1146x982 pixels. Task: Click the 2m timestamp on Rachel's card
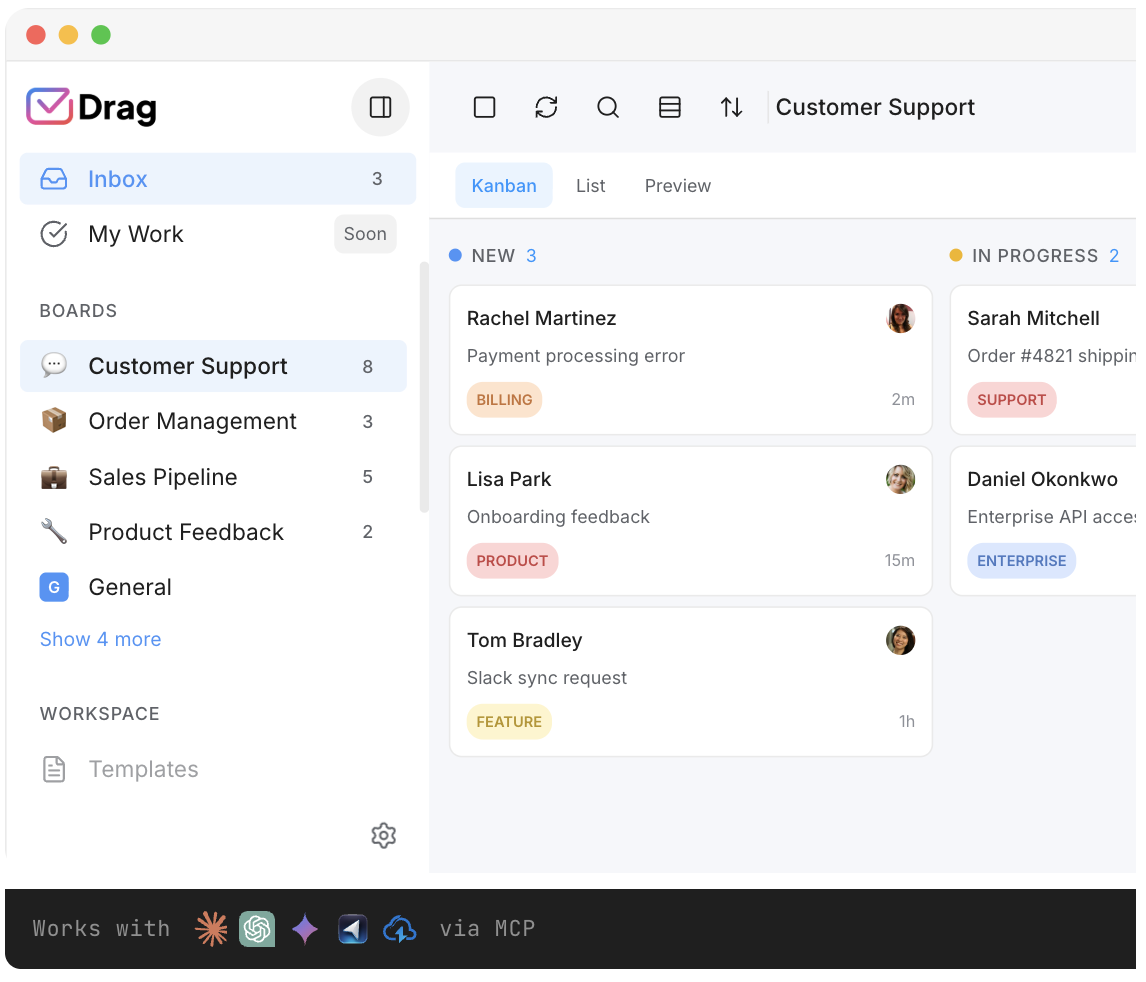903,400
